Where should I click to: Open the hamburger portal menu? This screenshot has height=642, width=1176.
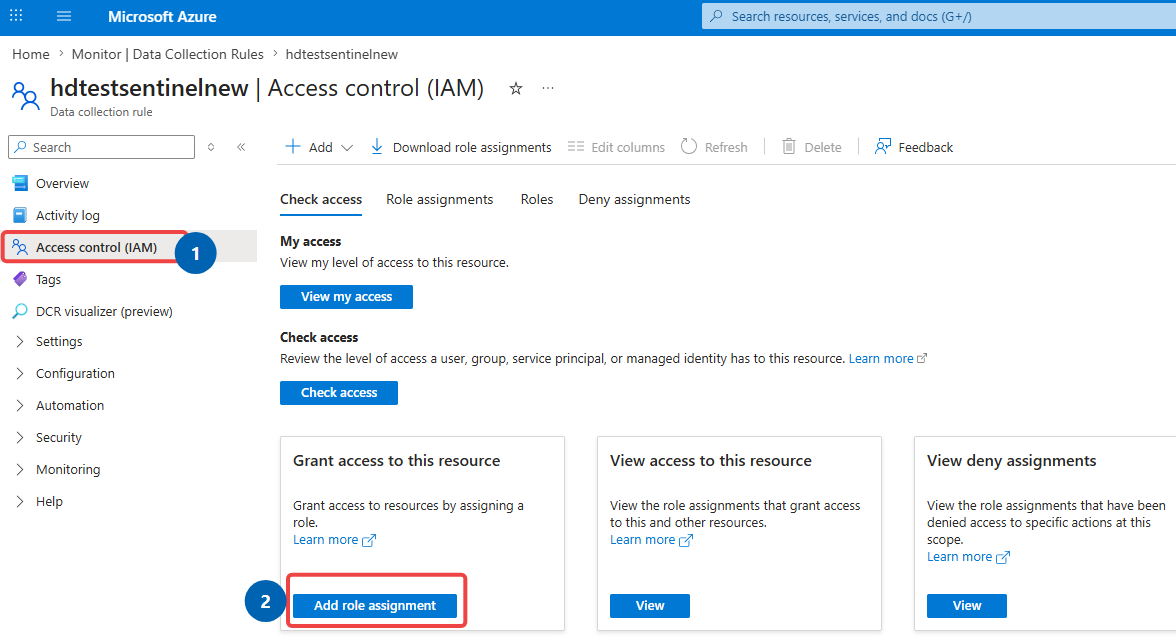[64, 16]
